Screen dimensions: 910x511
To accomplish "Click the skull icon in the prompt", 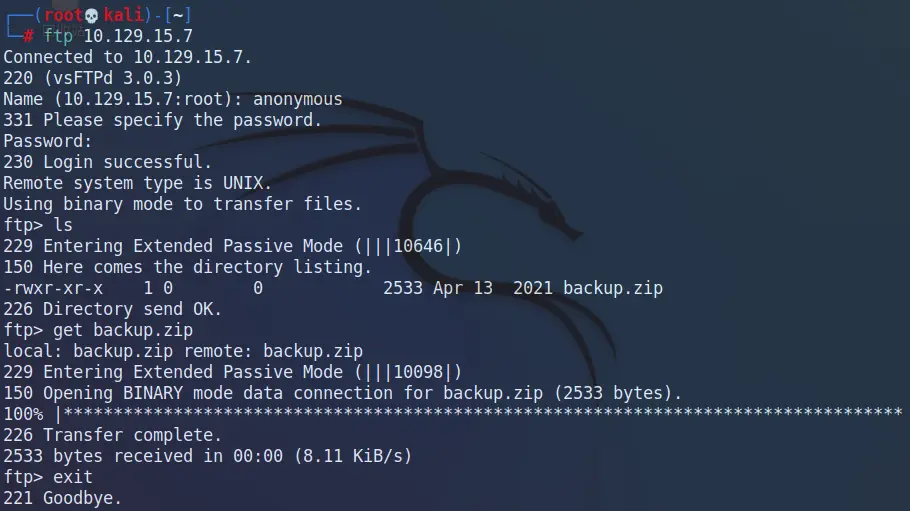I will [x=93, y=15].
